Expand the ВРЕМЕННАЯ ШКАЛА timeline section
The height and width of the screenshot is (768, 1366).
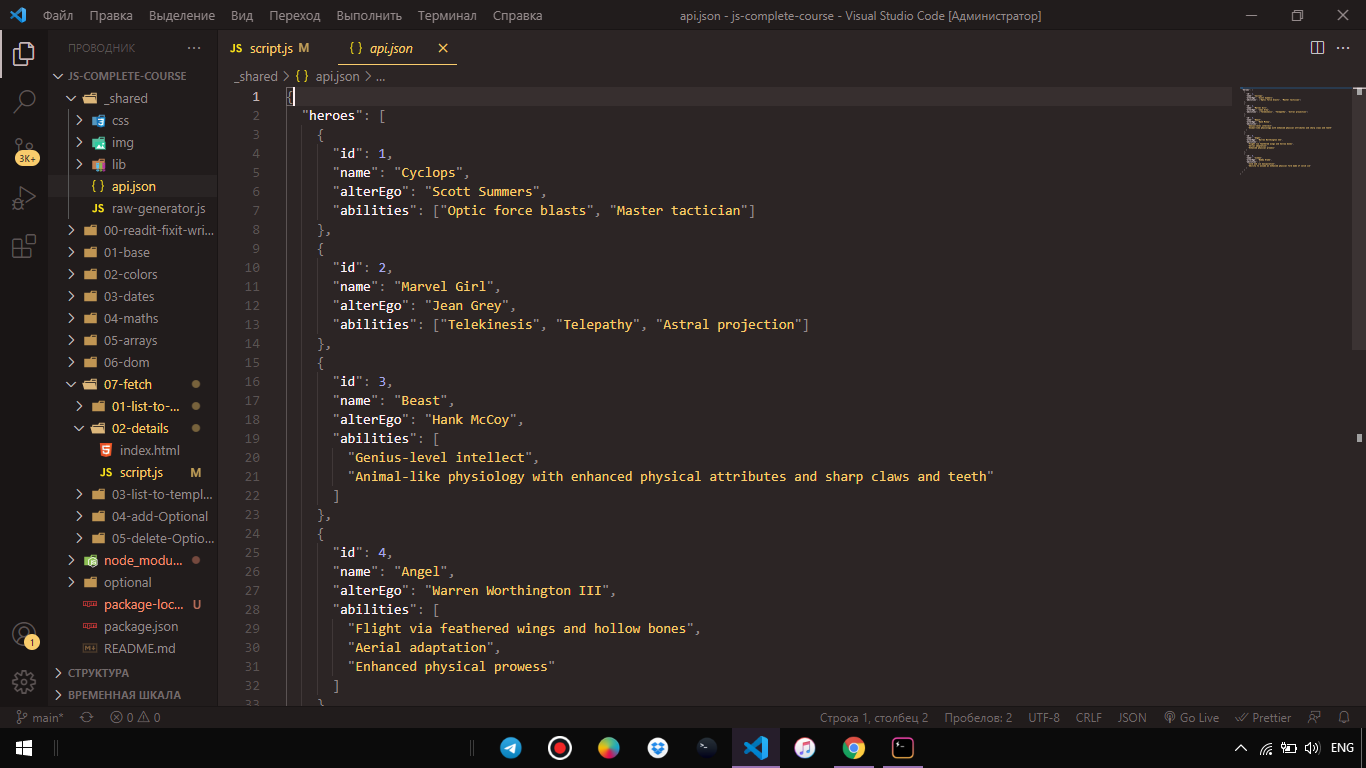tap(124, 695)
